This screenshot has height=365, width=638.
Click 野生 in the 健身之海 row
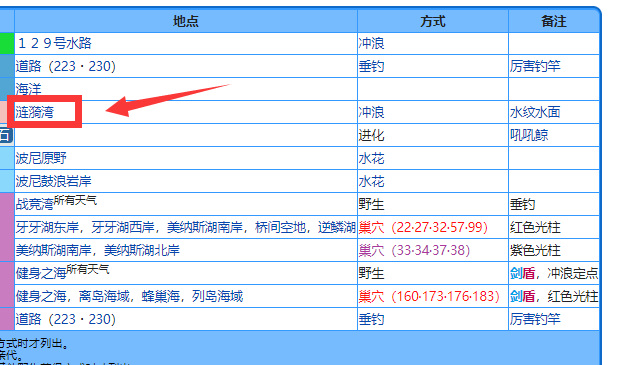(x=371, y=273)
